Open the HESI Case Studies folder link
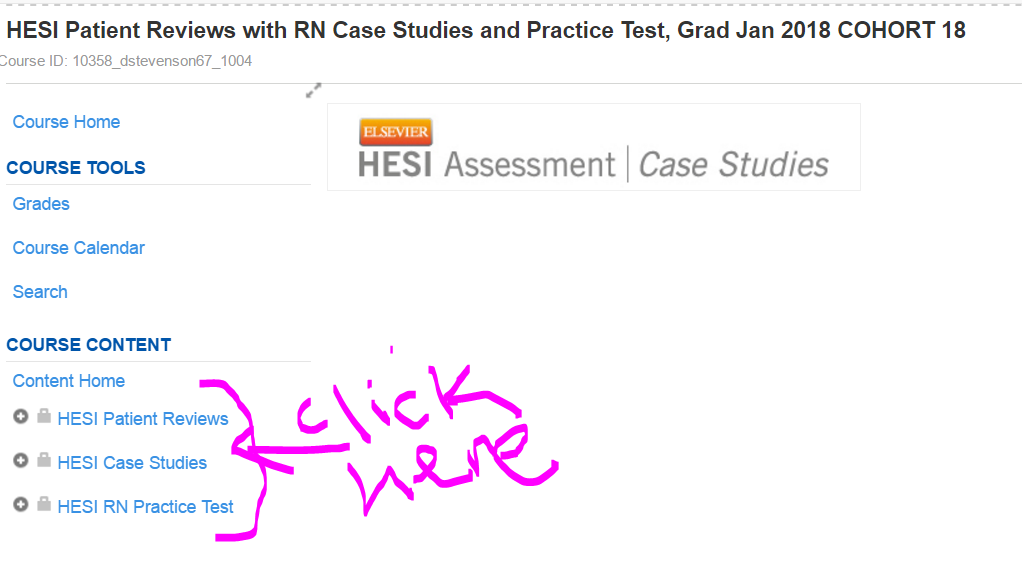The image size is (1022, 567). click(x=132, y=463)
